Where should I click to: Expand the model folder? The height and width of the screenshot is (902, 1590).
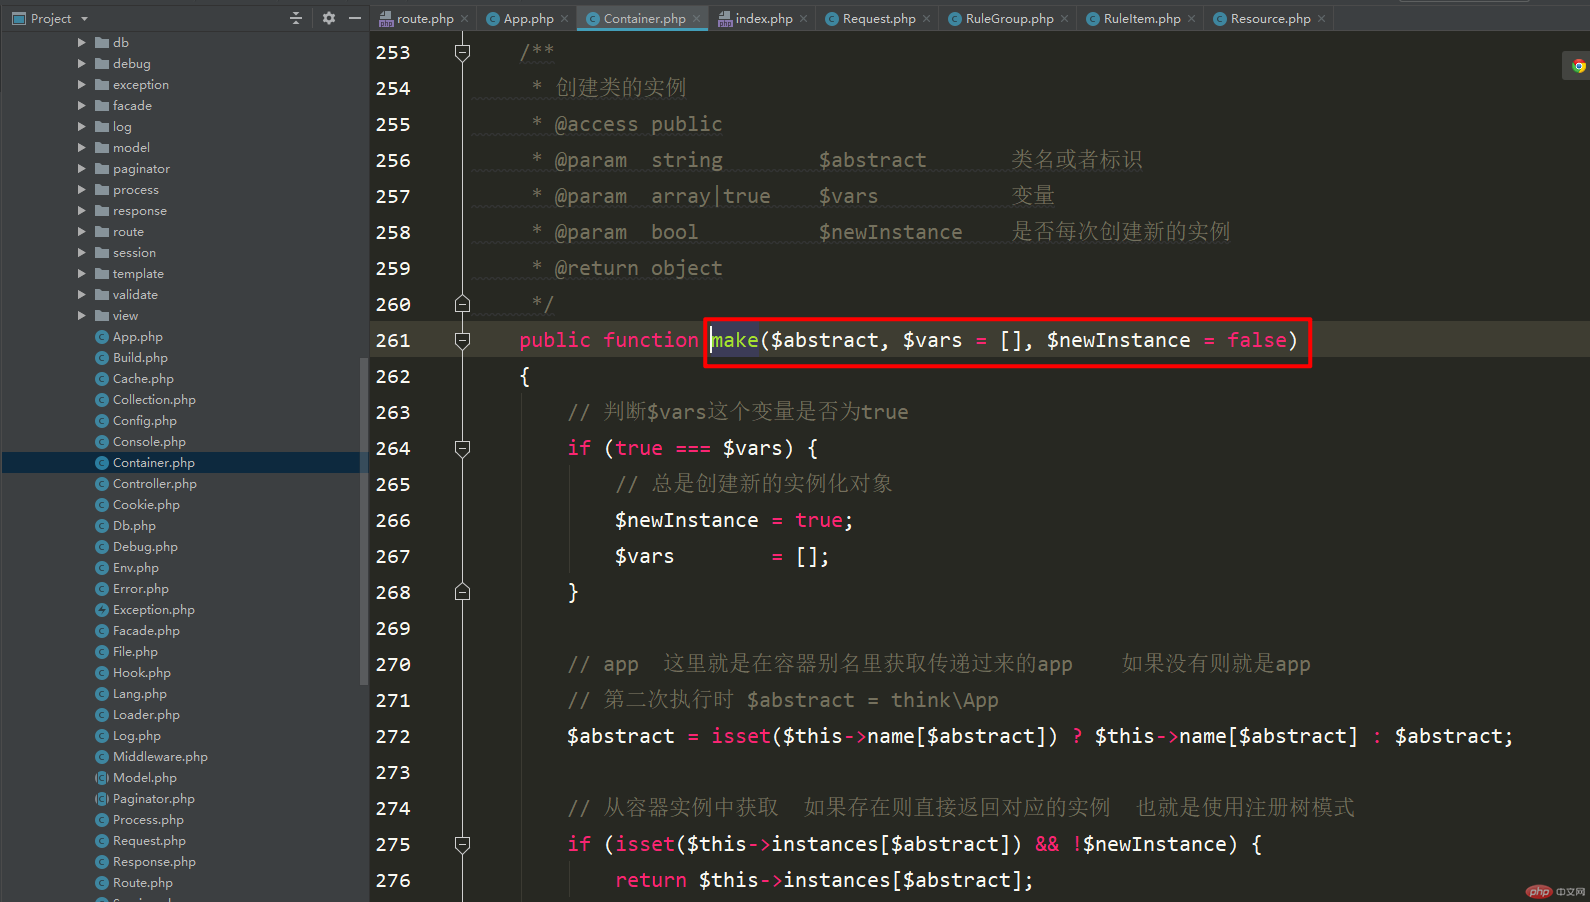coord(82,147)
